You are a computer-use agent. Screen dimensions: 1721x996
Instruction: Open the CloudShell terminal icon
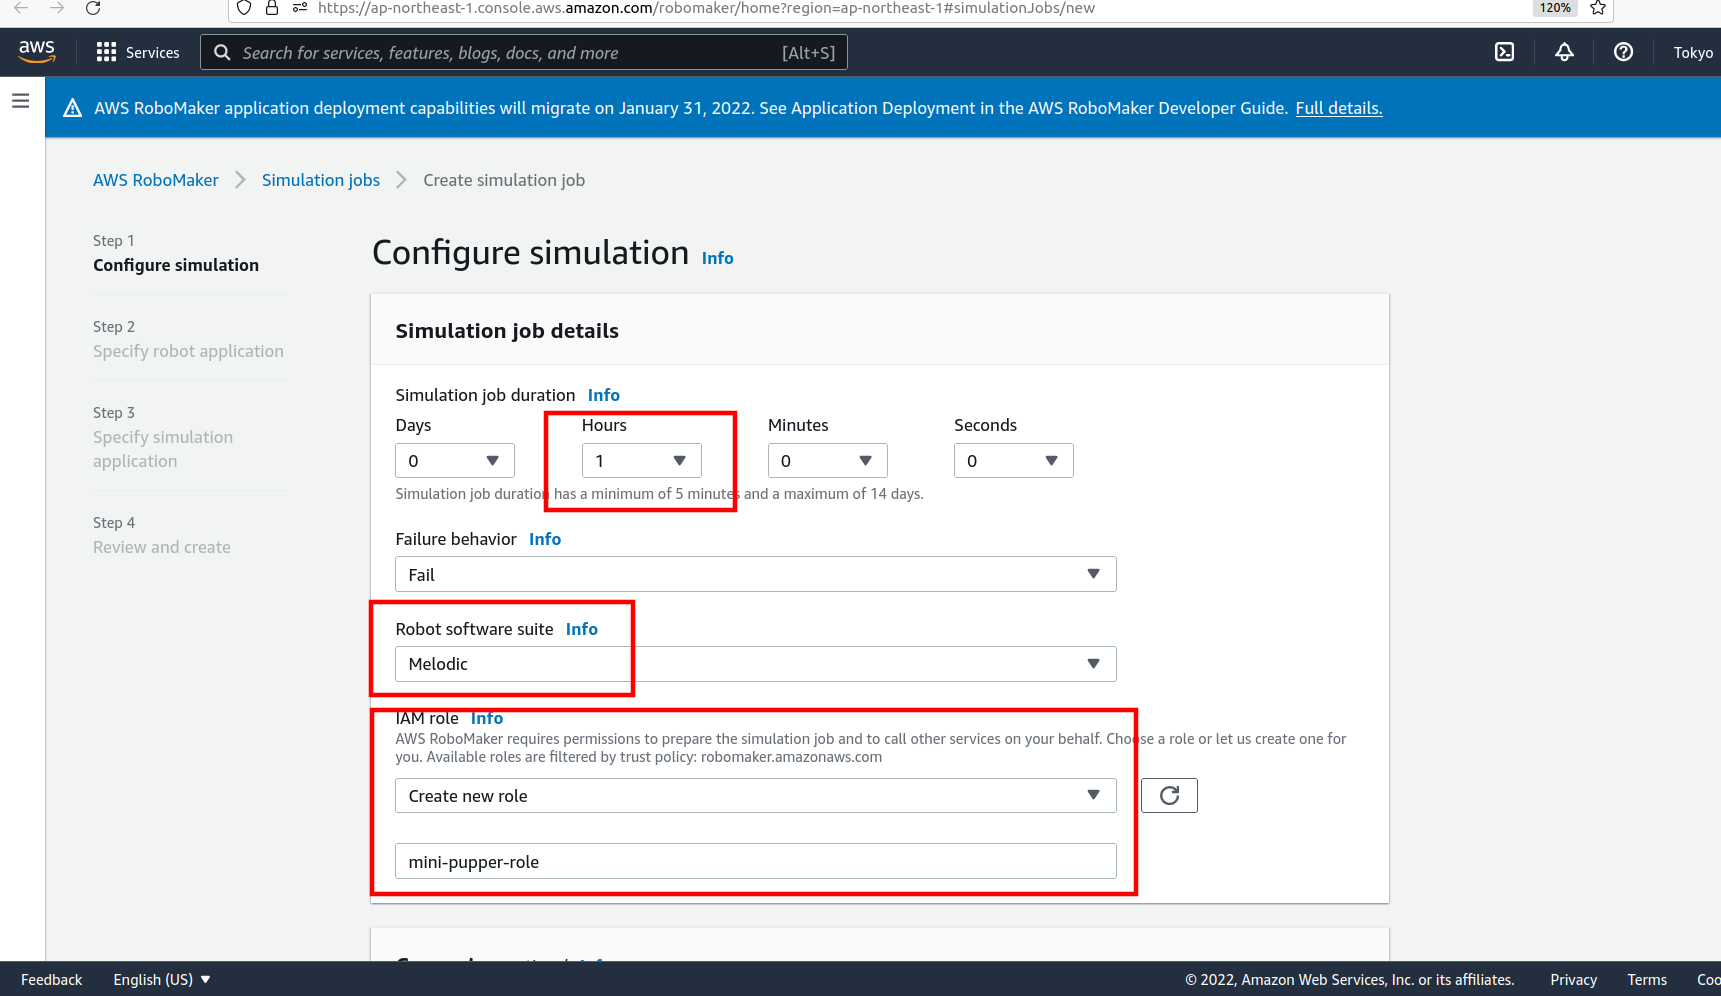(1504, 52)
